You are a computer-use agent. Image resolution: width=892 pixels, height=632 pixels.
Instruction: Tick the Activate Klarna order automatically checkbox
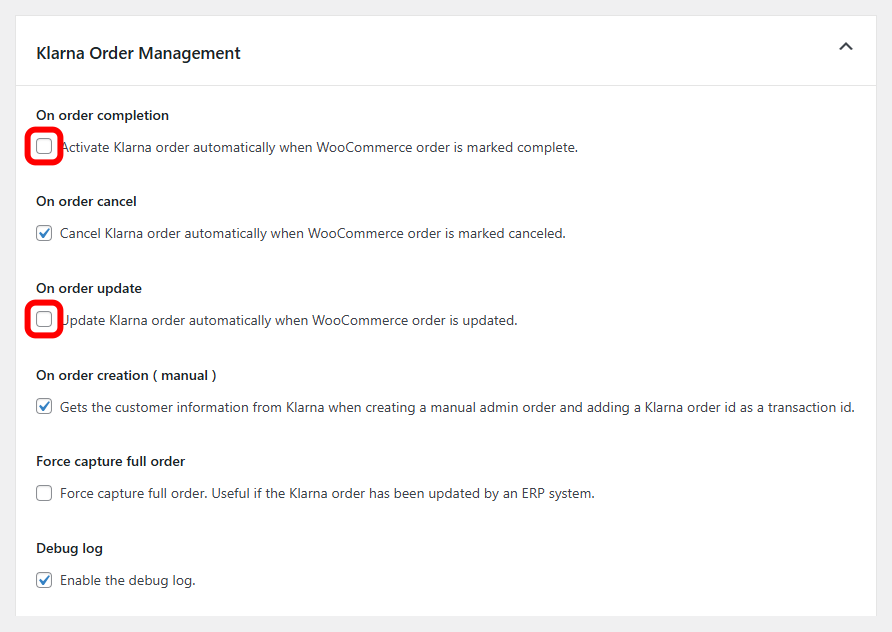click(44, 147)
